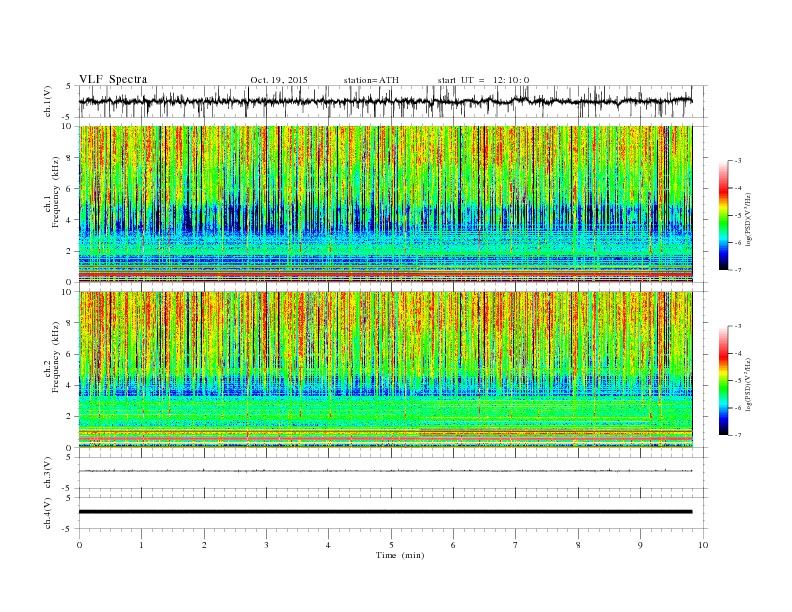
Task: Click the time axis tick label "6"
Action: tap(454, 545)
